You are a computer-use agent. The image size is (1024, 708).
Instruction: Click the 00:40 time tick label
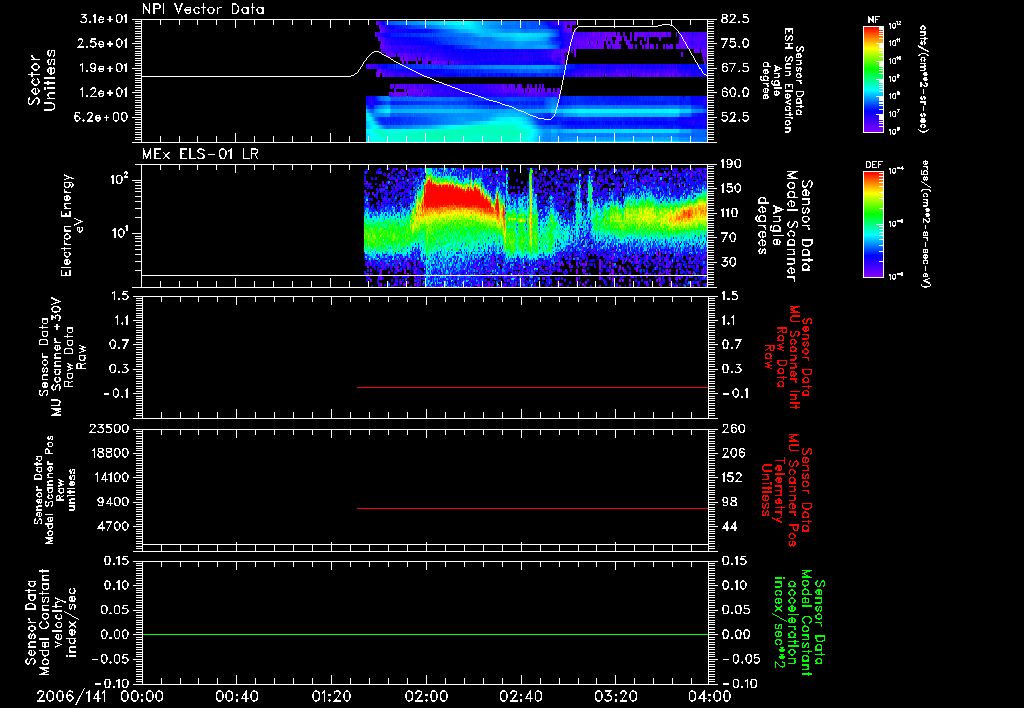point(236,696)
